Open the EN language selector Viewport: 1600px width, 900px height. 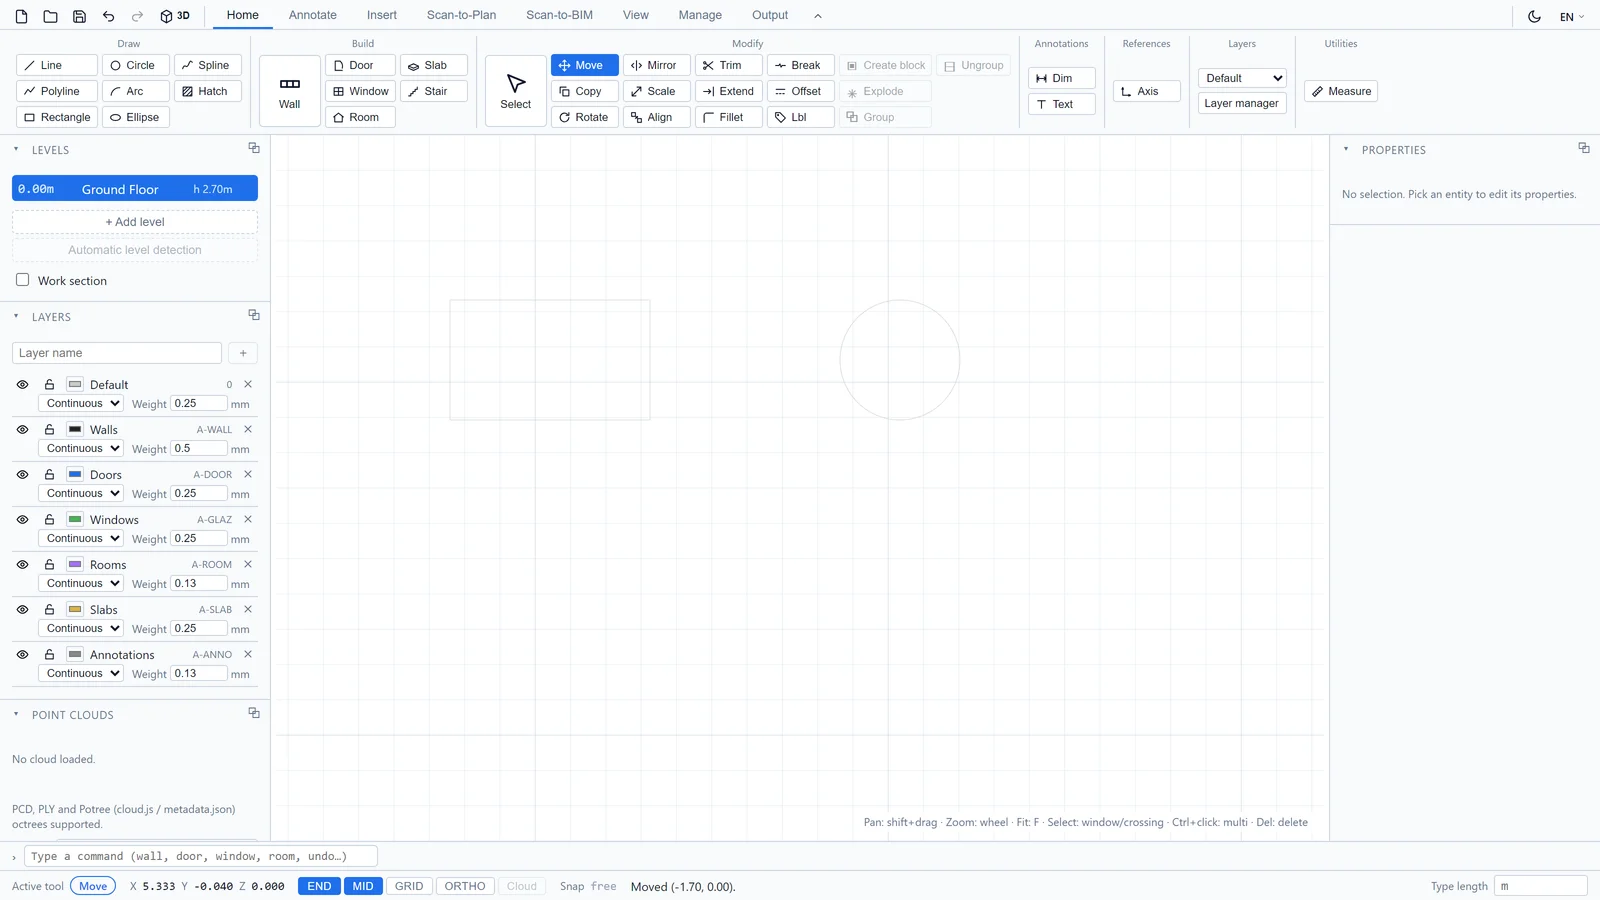coord(1572,16)
